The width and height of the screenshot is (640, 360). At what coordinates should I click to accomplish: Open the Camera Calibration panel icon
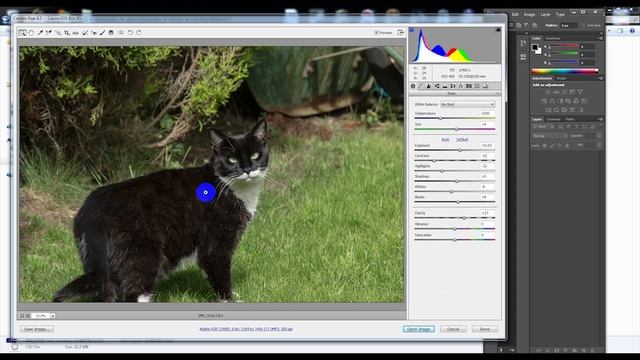[469, 86]
